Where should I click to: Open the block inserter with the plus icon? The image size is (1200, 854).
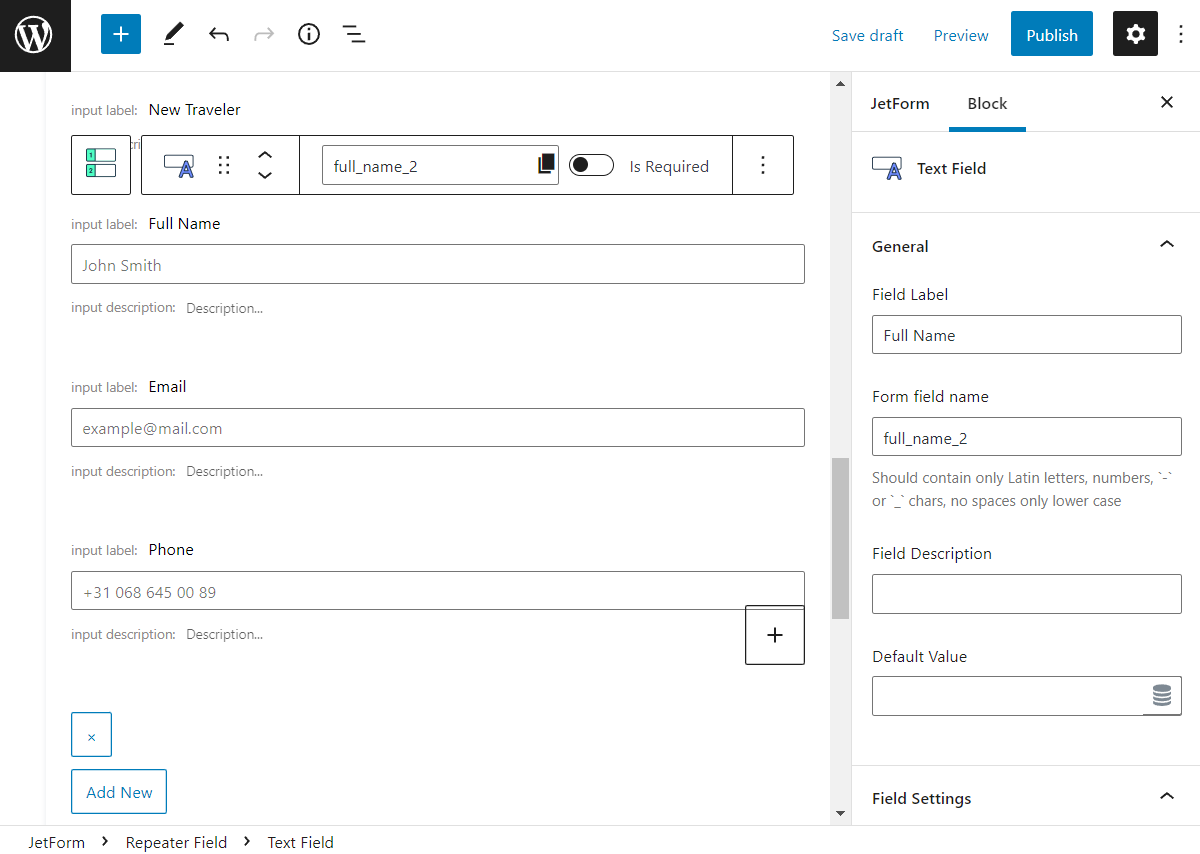click(120, 33)
